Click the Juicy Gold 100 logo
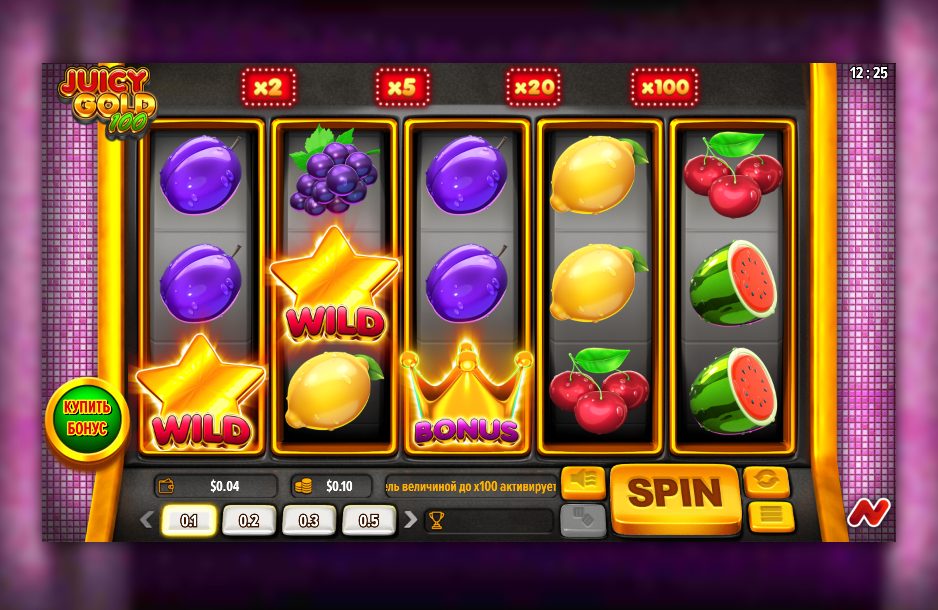Image resolution: width=938 pixels, height=610 pixels. click(107, 100)
